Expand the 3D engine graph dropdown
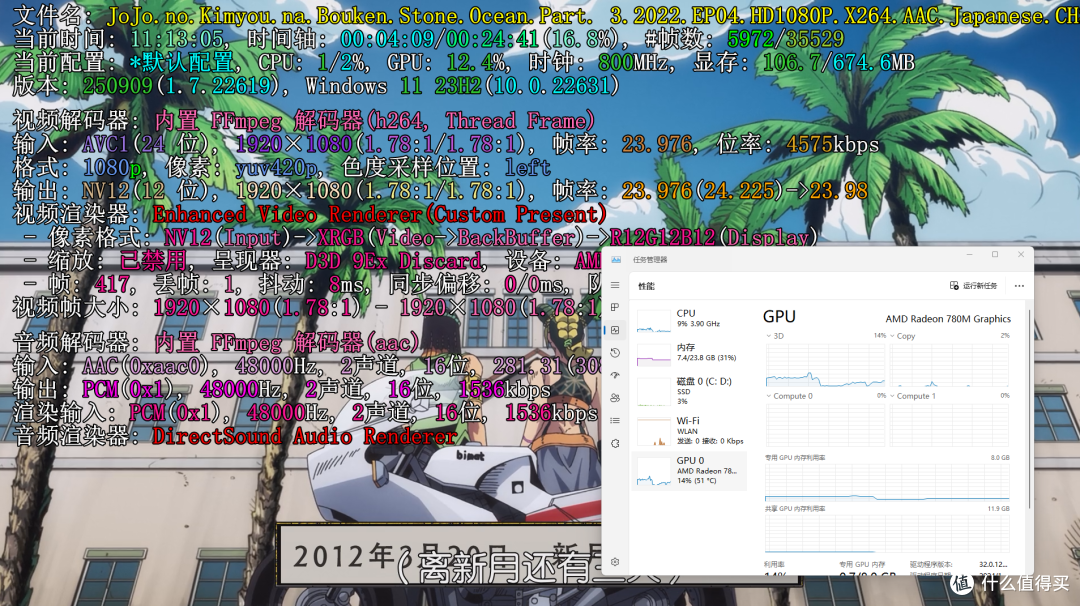This screenshot has height=606, width=1080. click(769, 336)
